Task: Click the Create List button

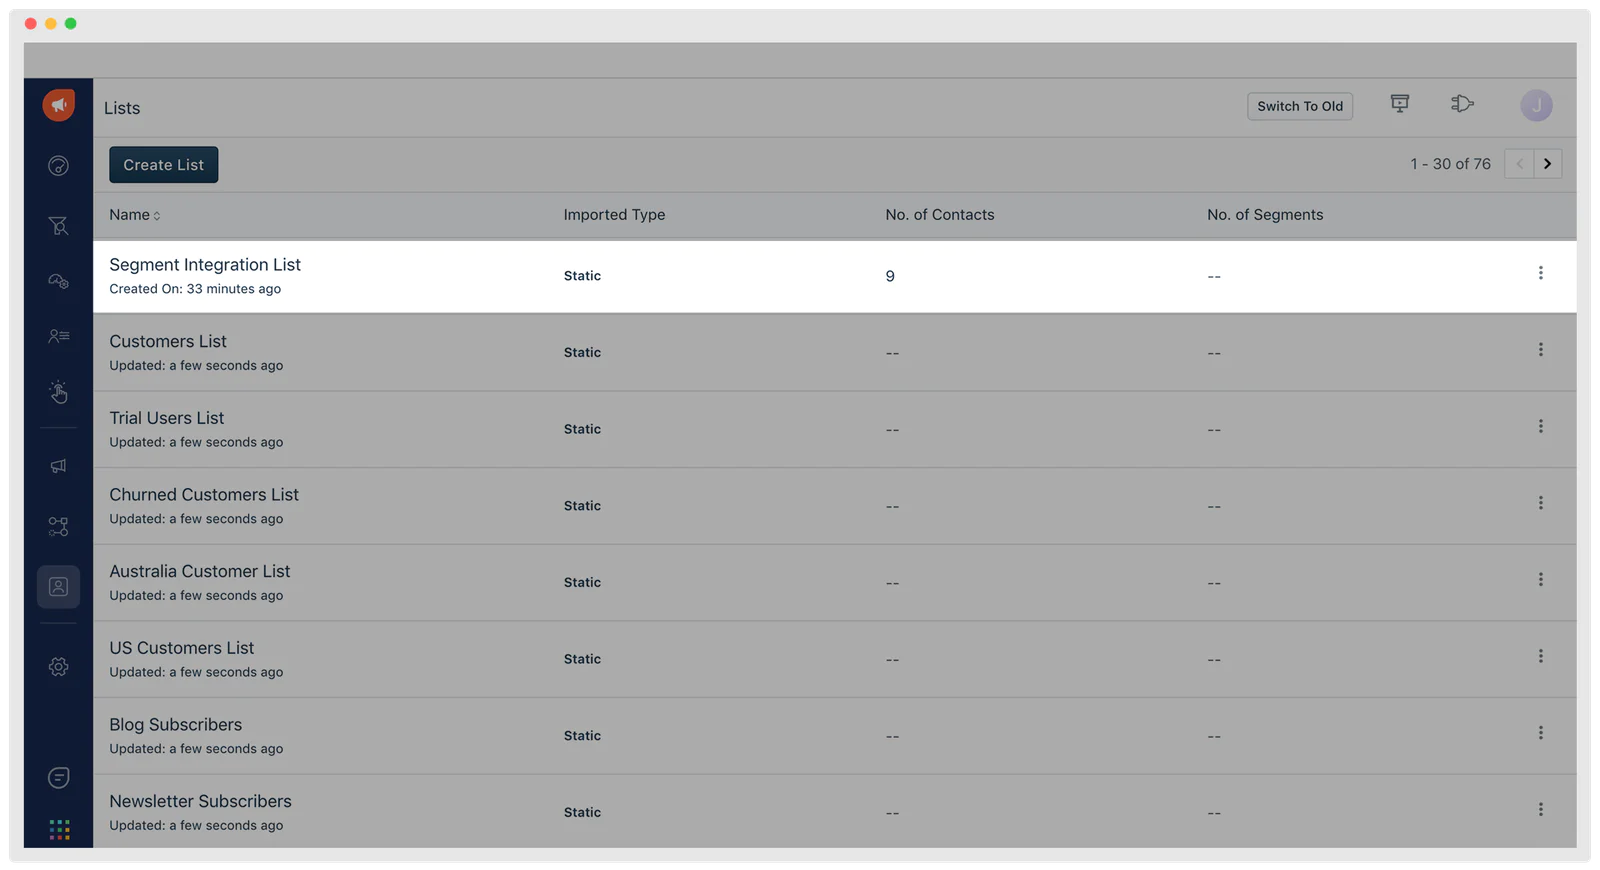Action: coord(164,165)
